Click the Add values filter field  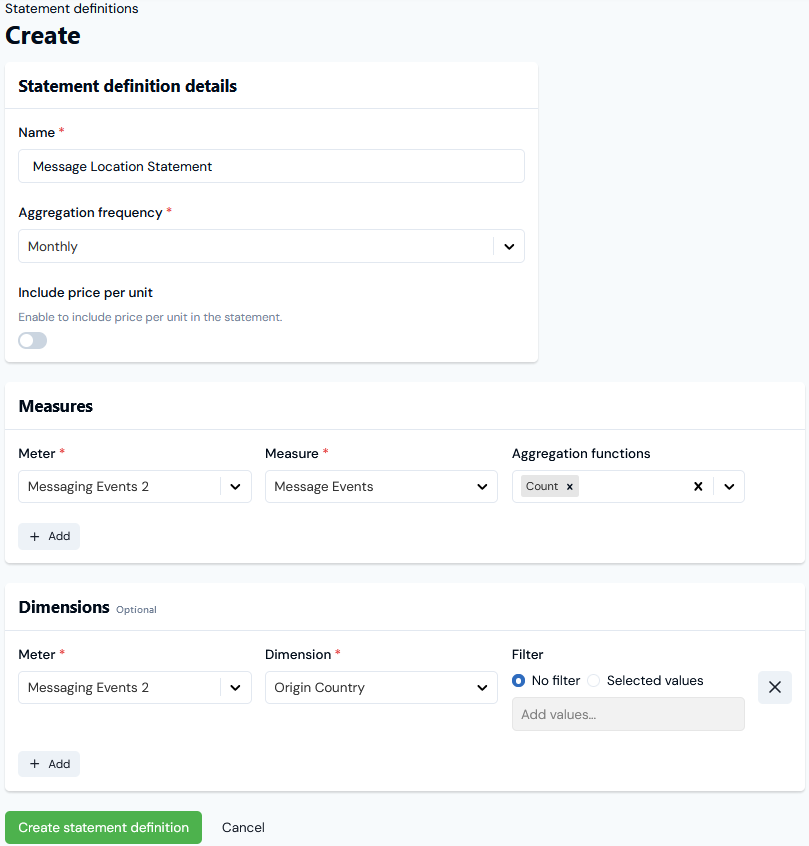click(x=628, y=714)
